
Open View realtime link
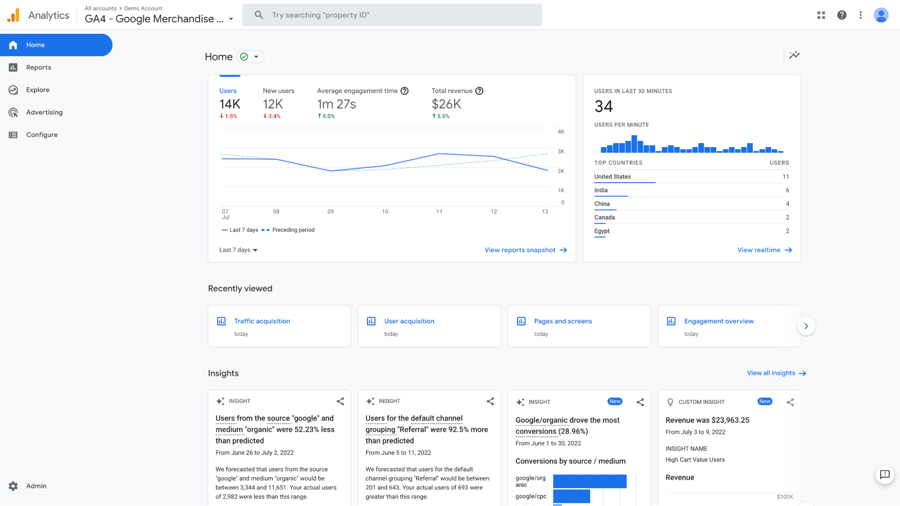tap(765, 250)
